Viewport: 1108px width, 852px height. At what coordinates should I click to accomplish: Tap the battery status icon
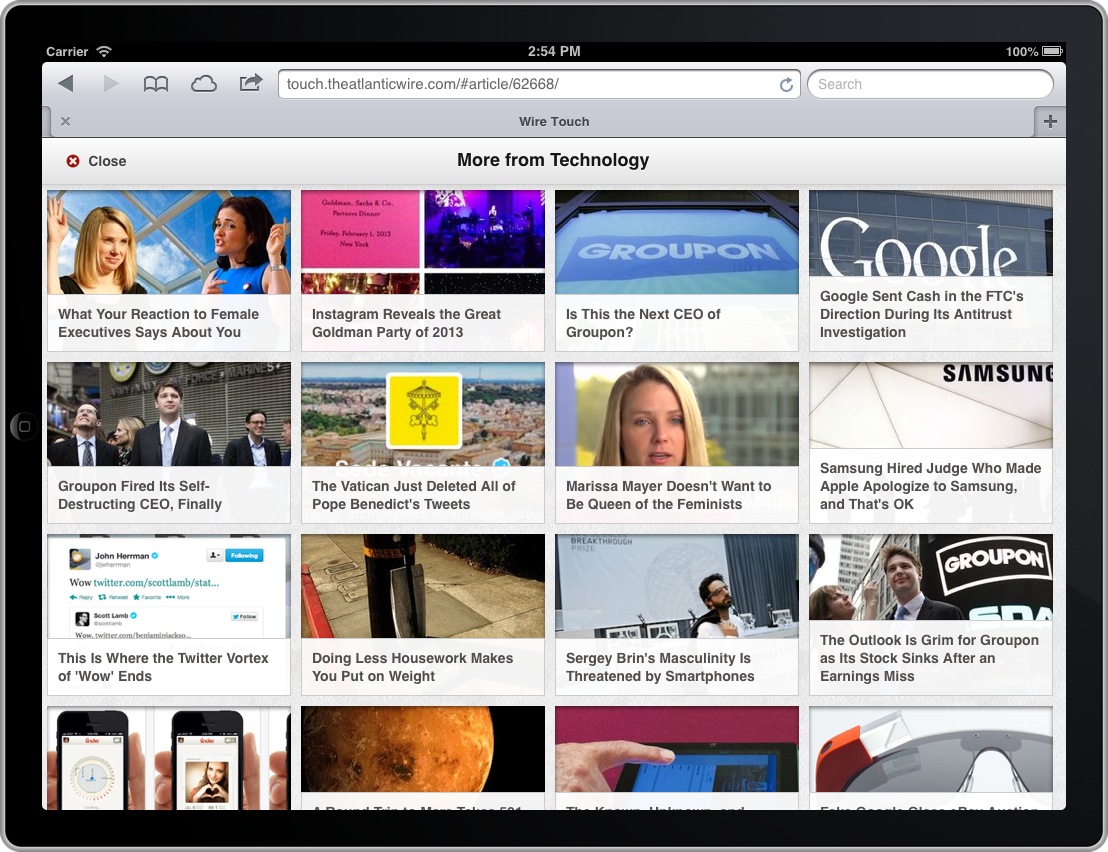(x=1052, y=51)
